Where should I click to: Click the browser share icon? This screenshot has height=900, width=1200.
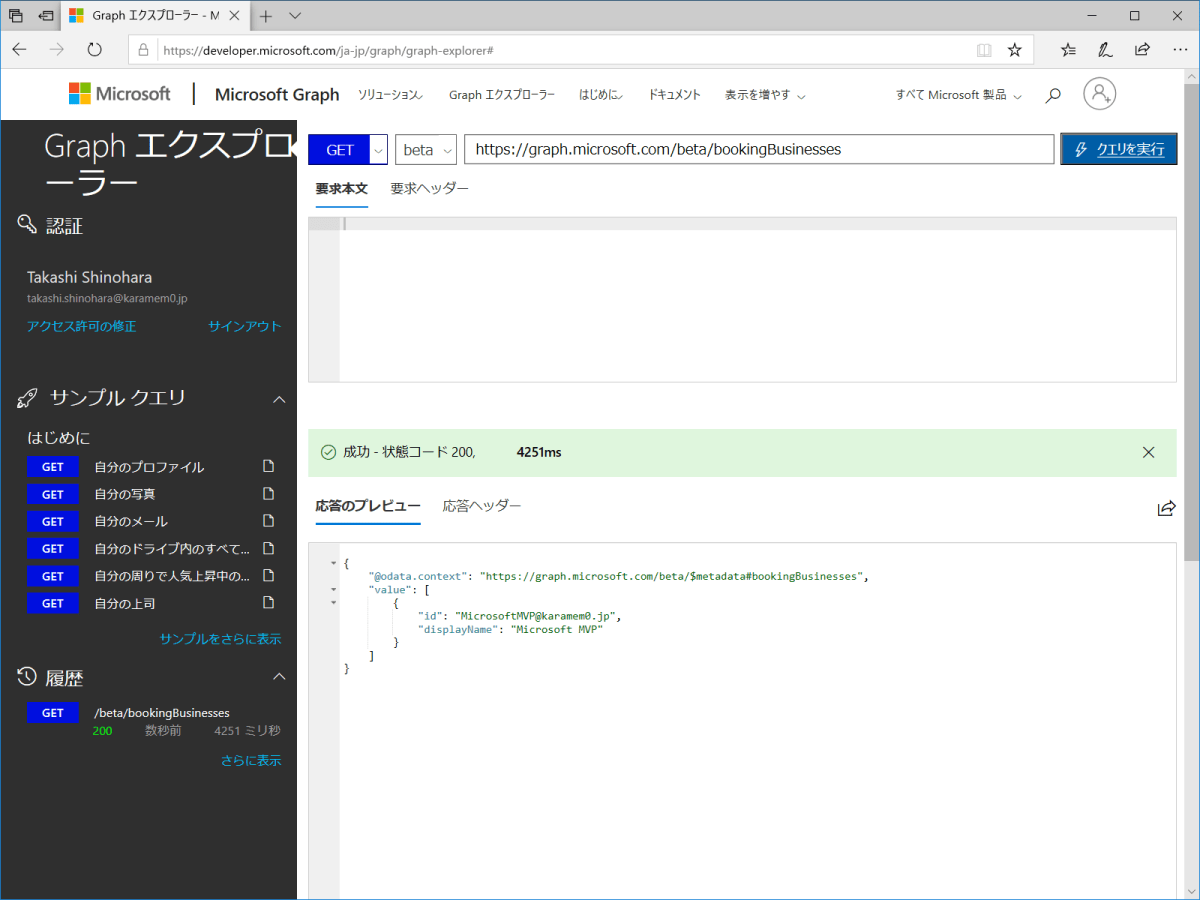tap(1142, 50)
